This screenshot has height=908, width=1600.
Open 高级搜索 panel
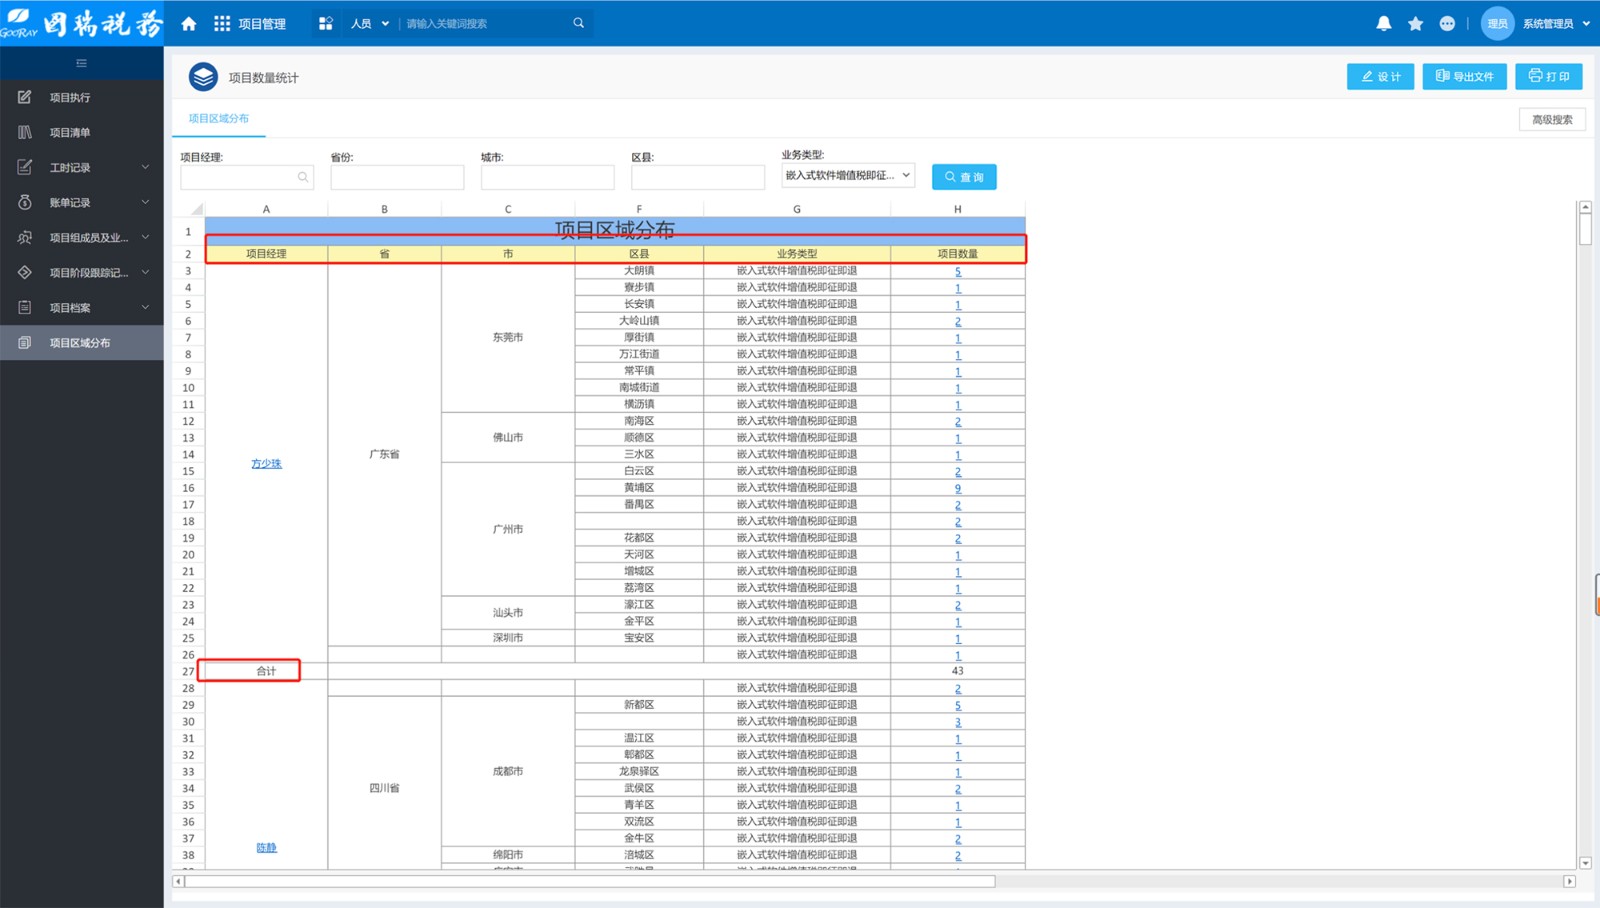[x=1552, y=119]
